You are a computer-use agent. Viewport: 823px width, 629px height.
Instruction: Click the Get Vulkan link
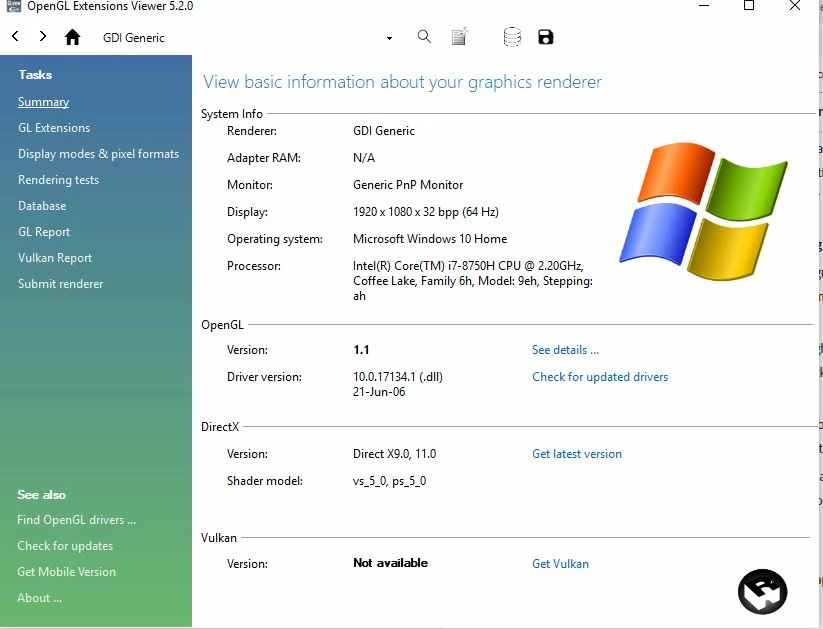(560, 563)
